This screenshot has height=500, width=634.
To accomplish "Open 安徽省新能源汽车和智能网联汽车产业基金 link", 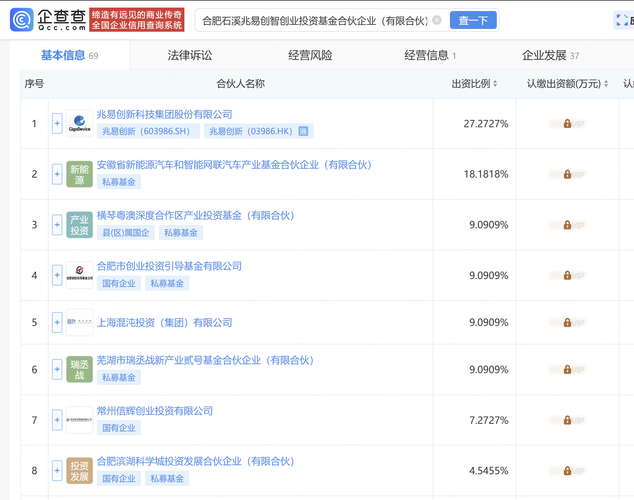I will pyautogui.click(x=234, y=165).
